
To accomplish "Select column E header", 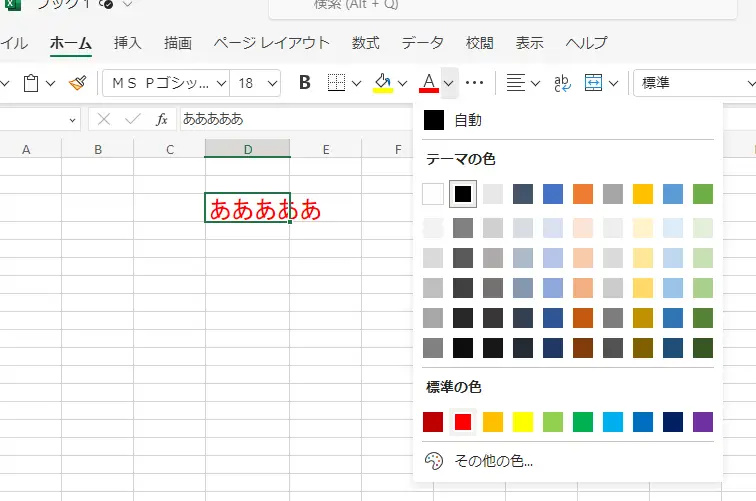I will pos(326,149).
